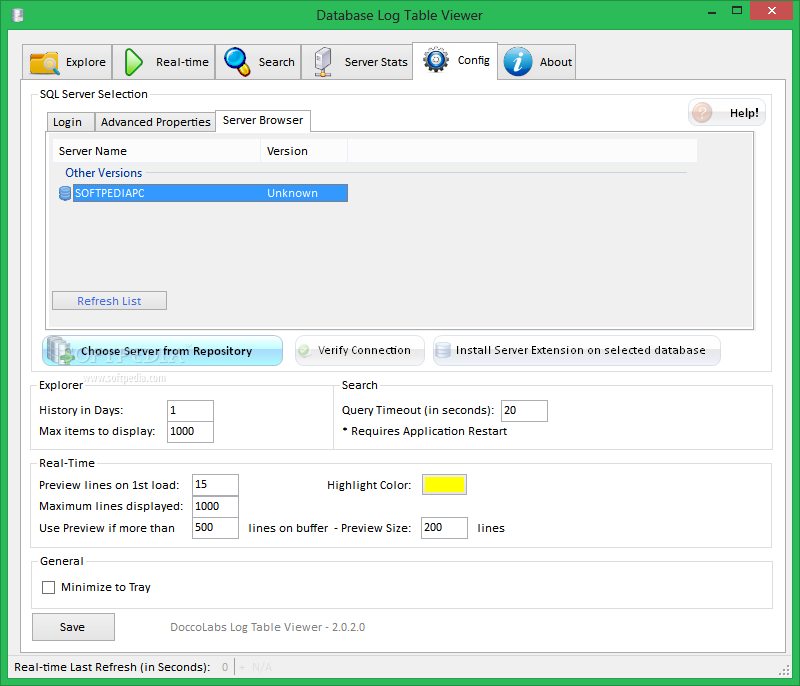Click the About info icon

(518, 62)
